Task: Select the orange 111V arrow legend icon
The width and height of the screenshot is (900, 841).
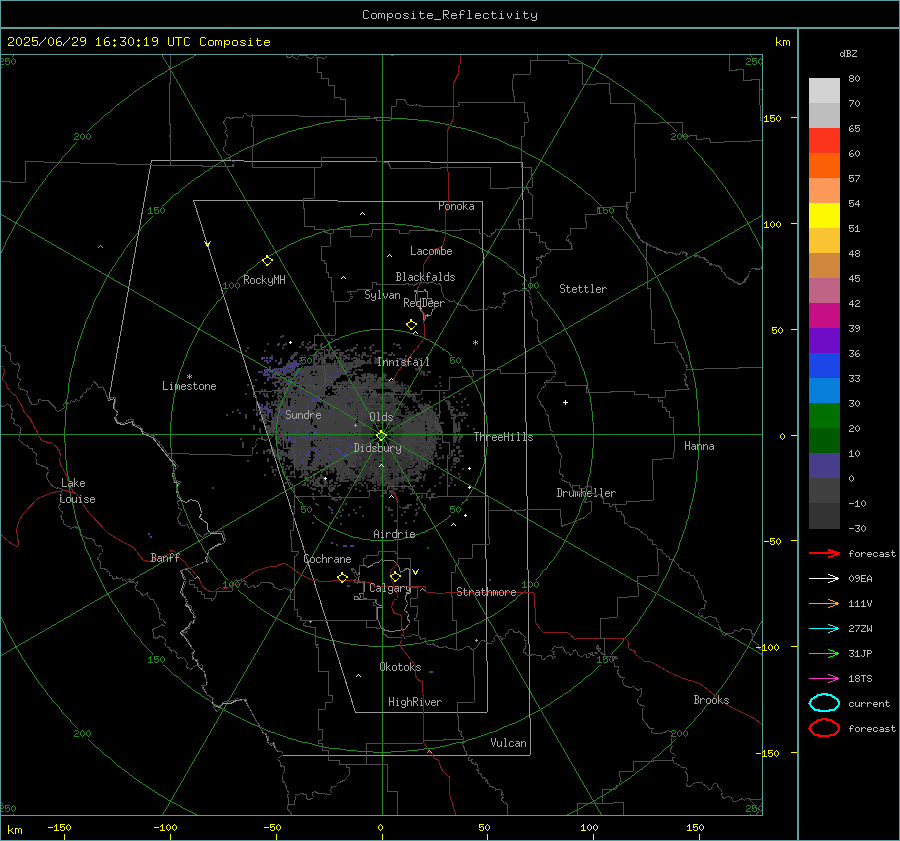Action: [824, 603]
